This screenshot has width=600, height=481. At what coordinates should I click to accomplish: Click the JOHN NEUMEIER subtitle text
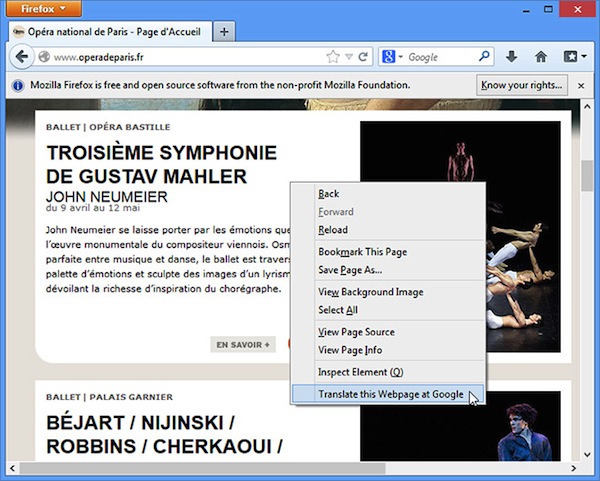click(x=107, y=197)
